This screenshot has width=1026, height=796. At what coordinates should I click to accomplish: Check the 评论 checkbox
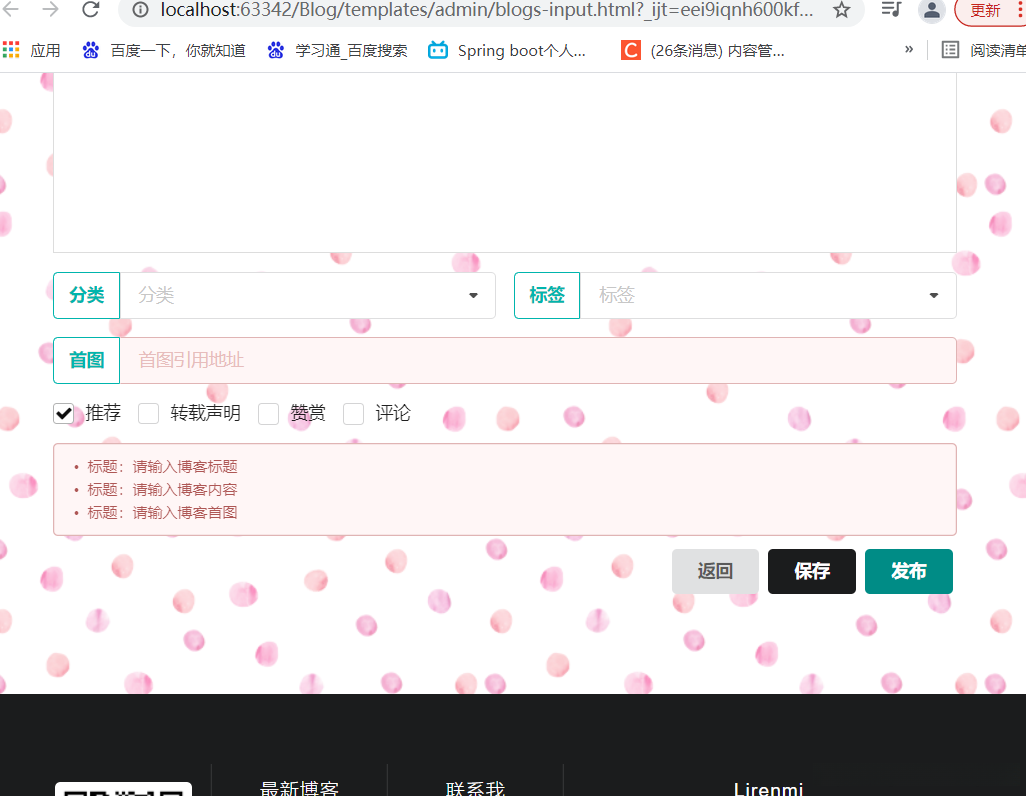(x=353, y=413)
